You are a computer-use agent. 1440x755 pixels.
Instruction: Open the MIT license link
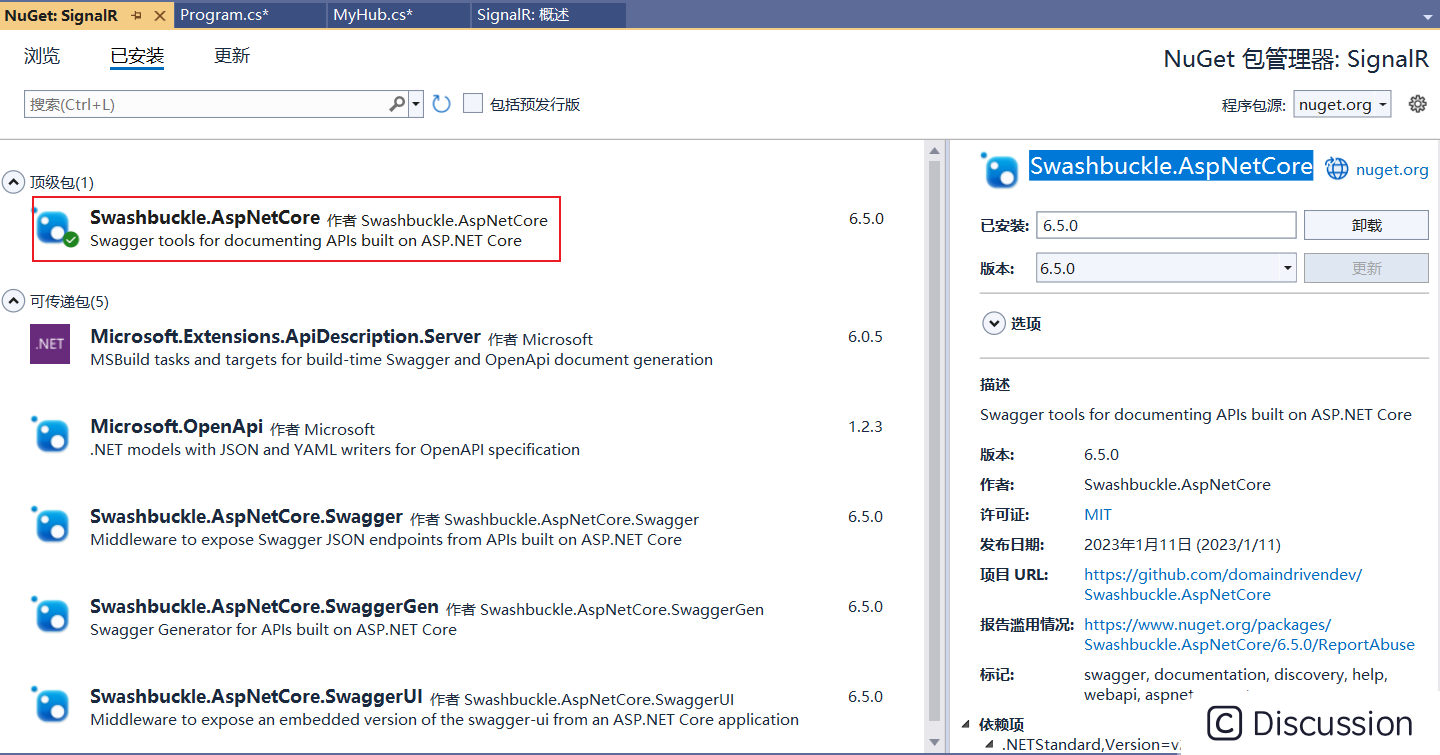click(x=1097, y=514)
